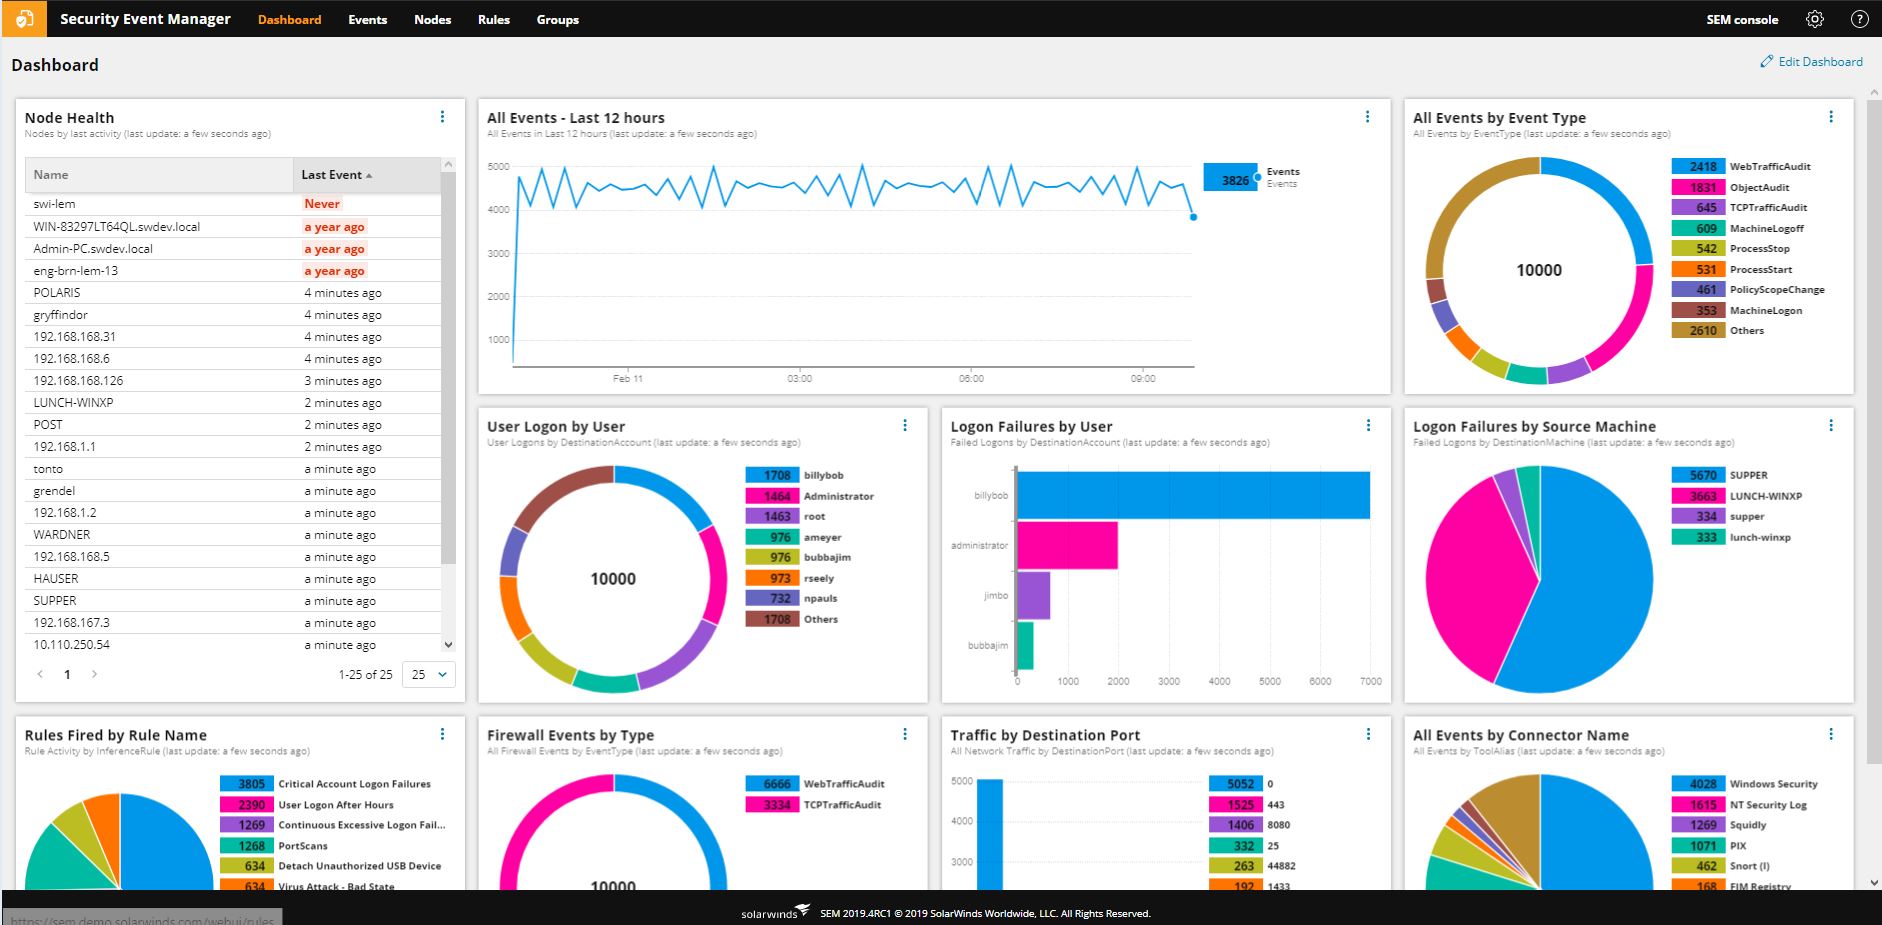The height and width of the screenshot is (925, 1882).
Task: Select page 1 in Node Health pagination
Action: (x=67, y=674)
